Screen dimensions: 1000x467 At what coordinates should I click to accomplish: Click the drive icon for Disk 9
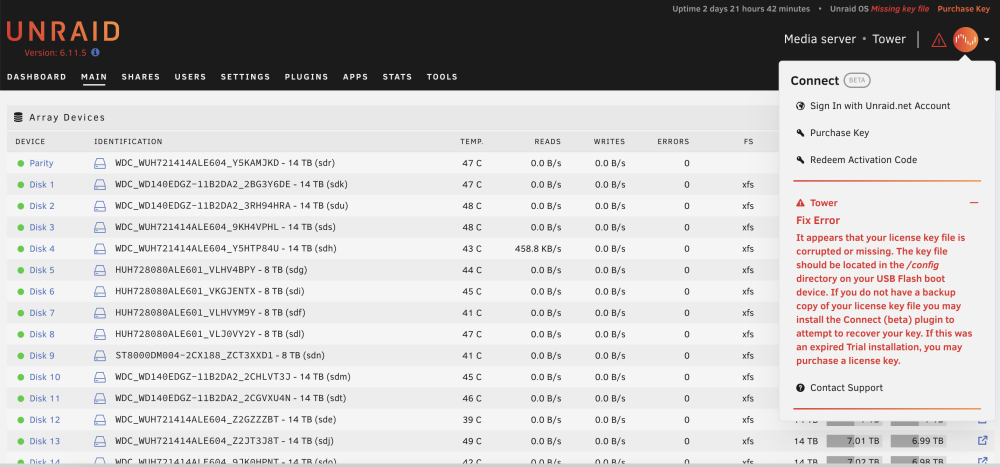[x=99, y=355]
